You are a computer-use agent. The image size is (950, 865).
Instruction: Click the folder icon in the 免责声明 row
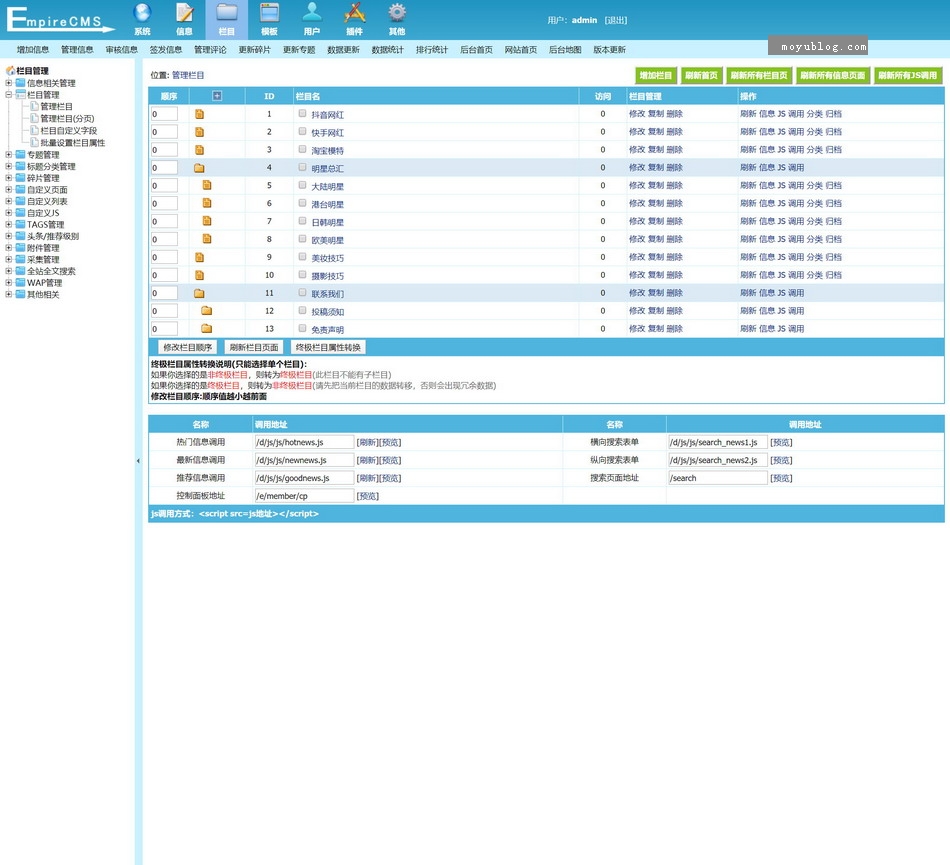tap(207, 329)
